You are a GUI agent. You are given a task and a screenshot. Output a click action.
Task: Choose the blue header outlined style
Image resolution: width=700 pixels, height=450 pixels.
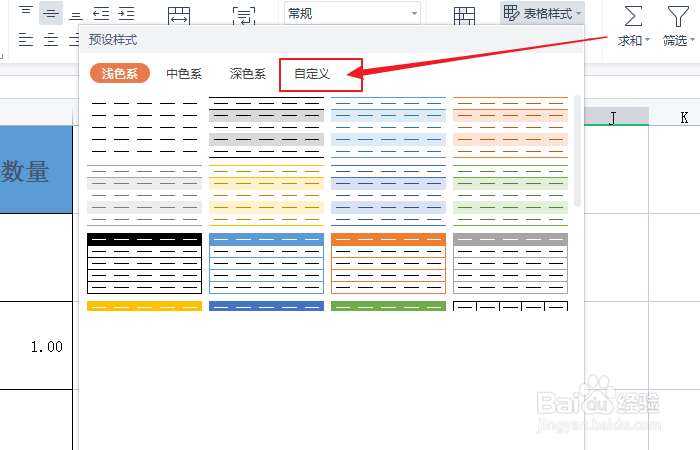point(267,263)
